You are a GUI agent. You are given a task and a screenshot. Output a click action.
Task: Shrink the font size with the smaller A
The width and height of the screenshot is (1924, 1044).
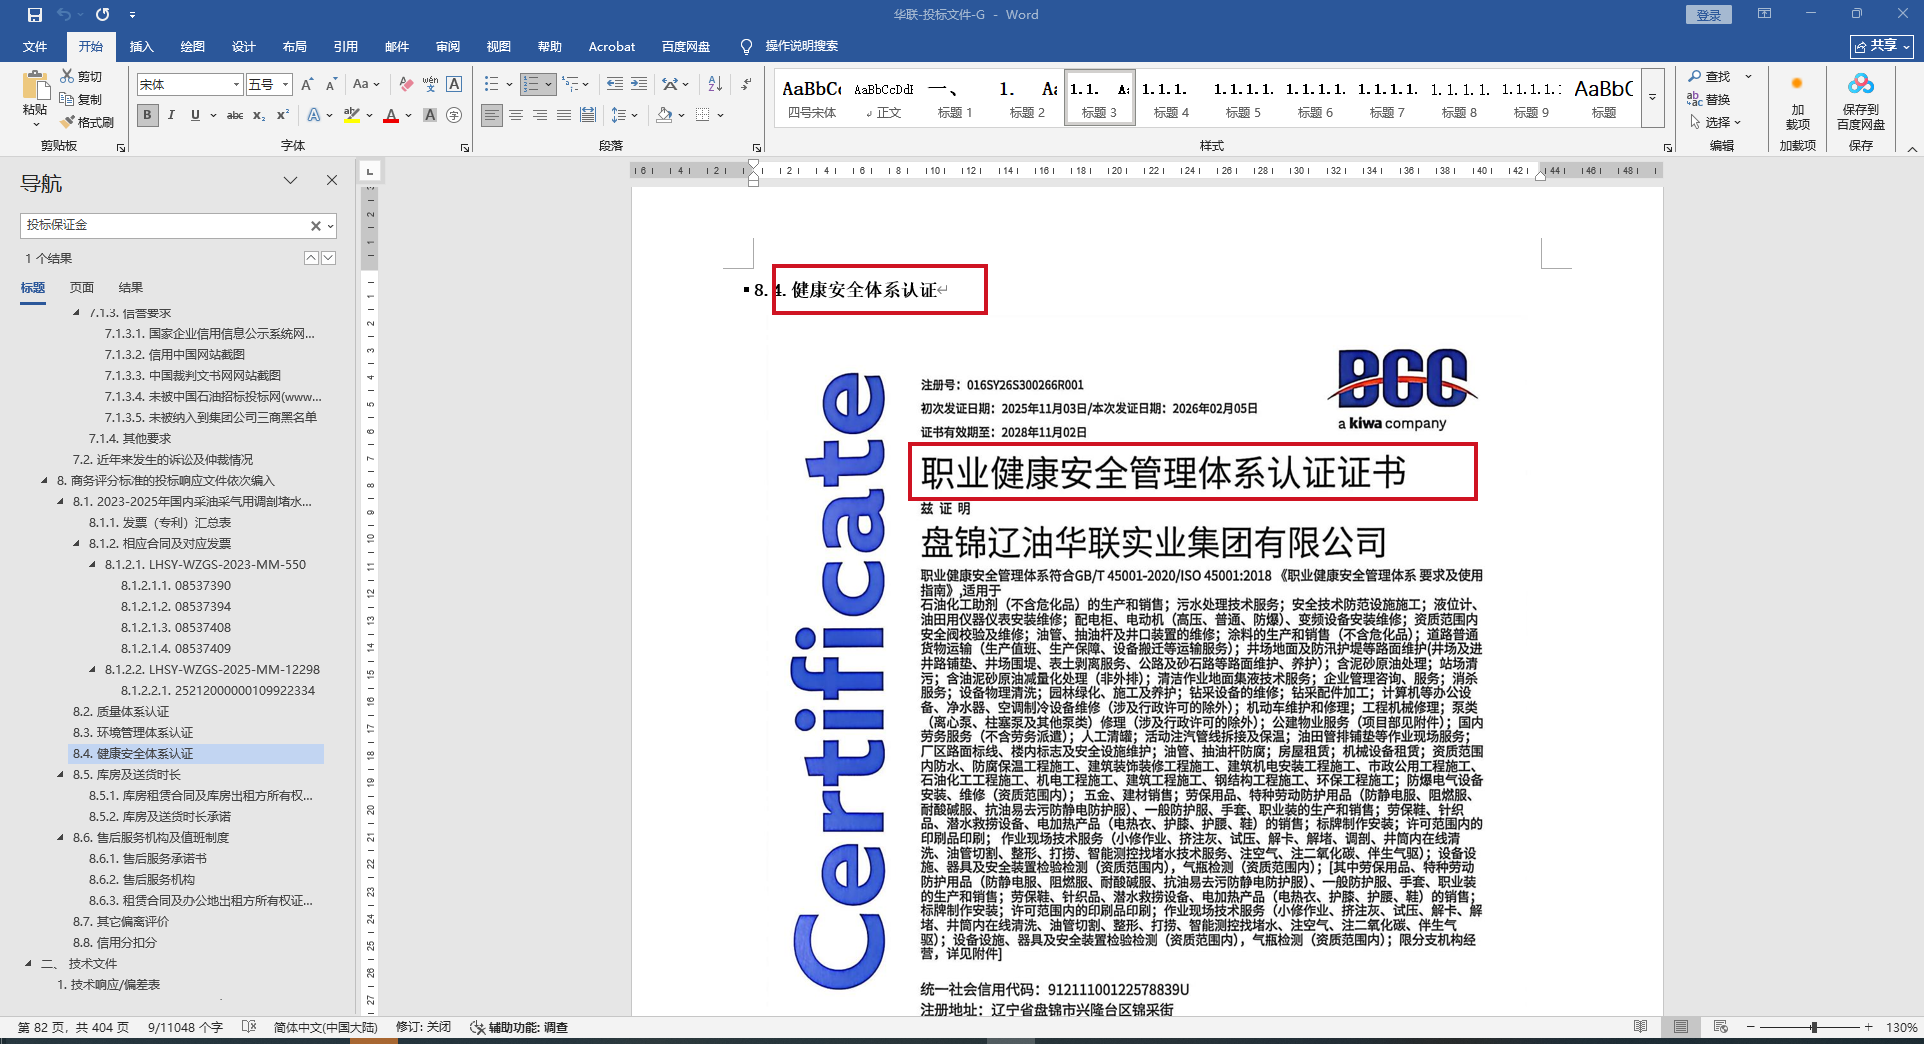[x=331, y=84]
